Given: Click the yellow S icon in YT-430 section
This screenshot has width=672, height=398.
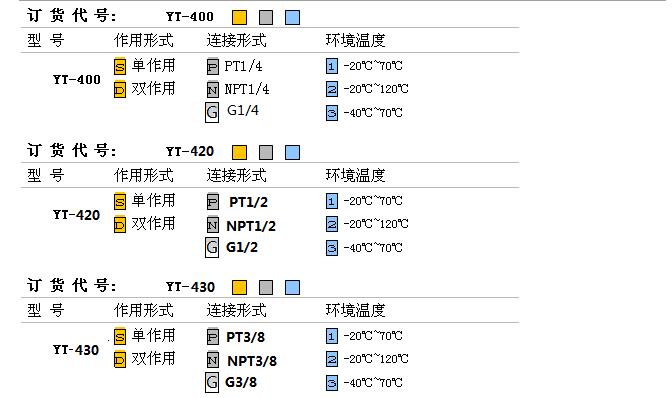Looking at the screenshot, I should (x=120, y=336).
